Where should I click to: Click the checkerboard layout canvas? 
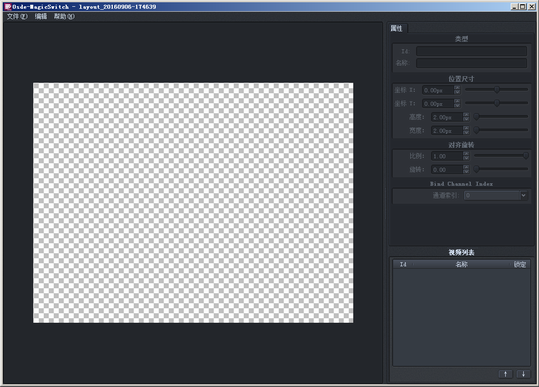coord(193,203)
